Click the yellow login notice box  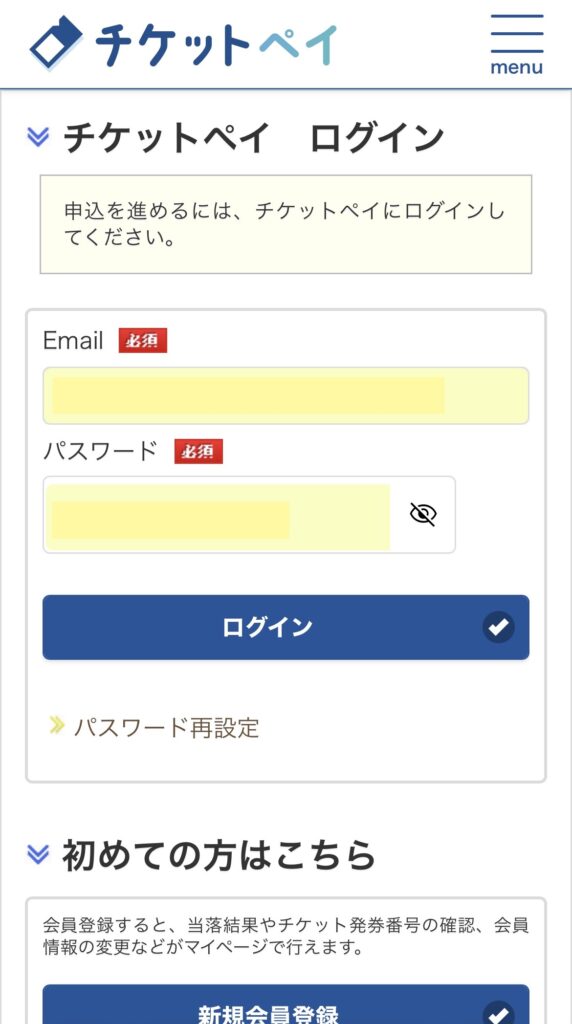(286, 224)
